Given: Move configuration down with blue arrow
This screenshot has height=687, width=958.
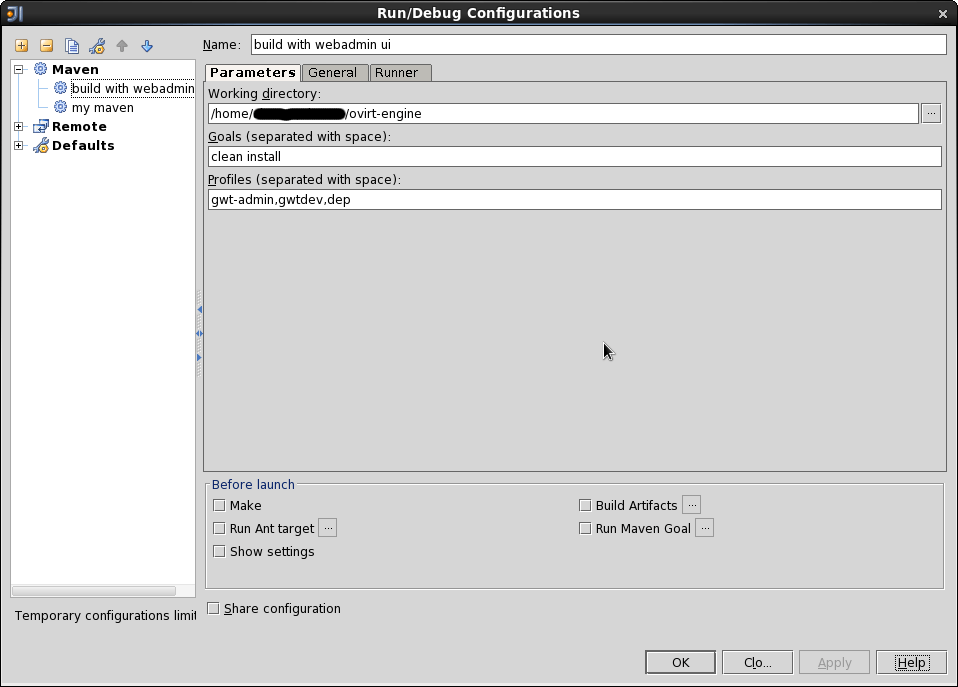Looking at the screenshot, I should 147,46.
